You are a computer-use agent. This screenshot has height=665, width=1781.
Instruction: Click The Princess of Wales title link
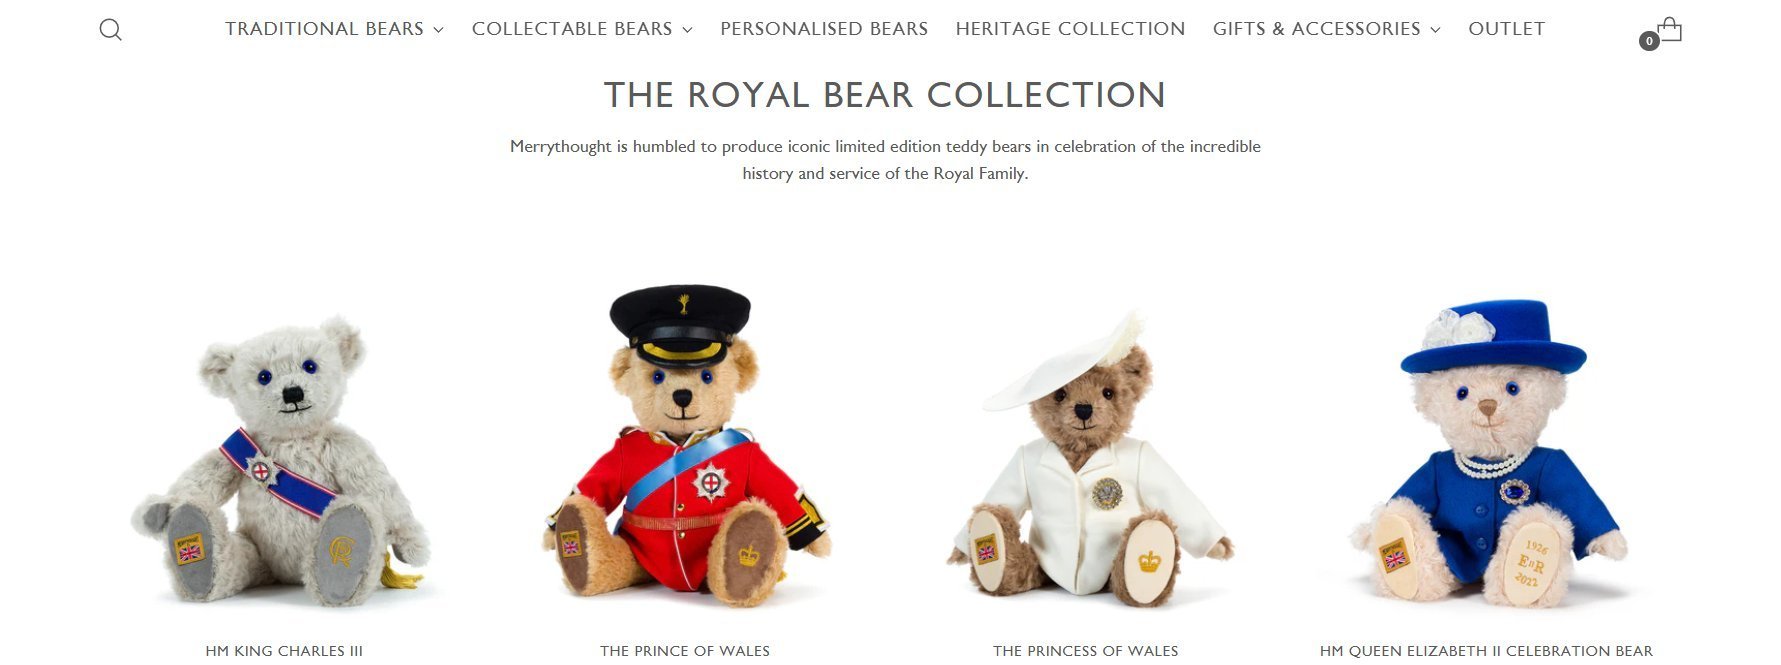pyautogui.click(x=1086, y=651)
